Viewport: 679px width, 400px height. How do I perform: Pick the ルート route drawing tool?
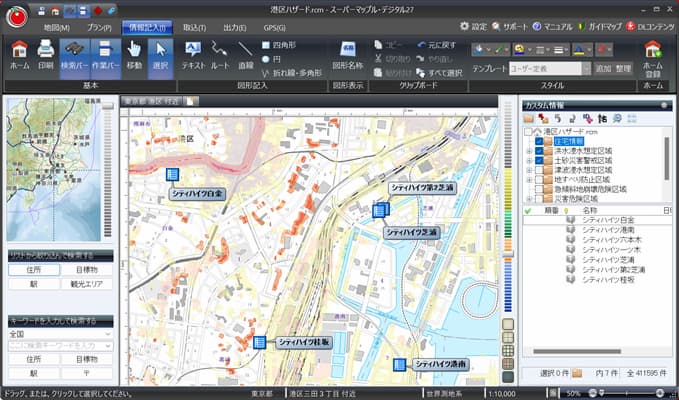(220, 55)
